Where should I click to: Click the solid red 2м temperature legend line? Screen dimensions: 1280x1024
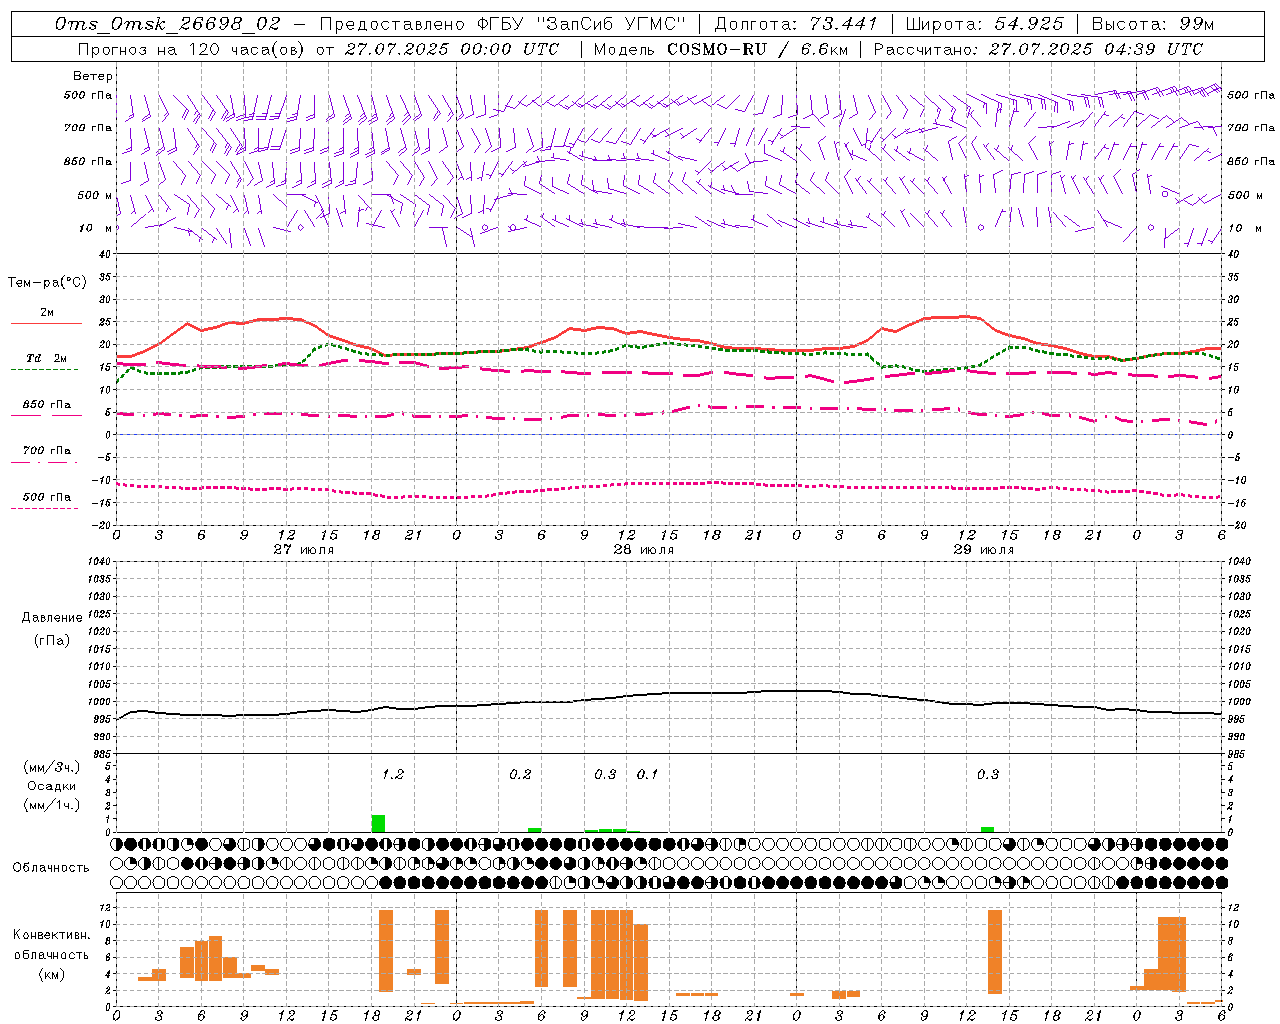point(46,323)
